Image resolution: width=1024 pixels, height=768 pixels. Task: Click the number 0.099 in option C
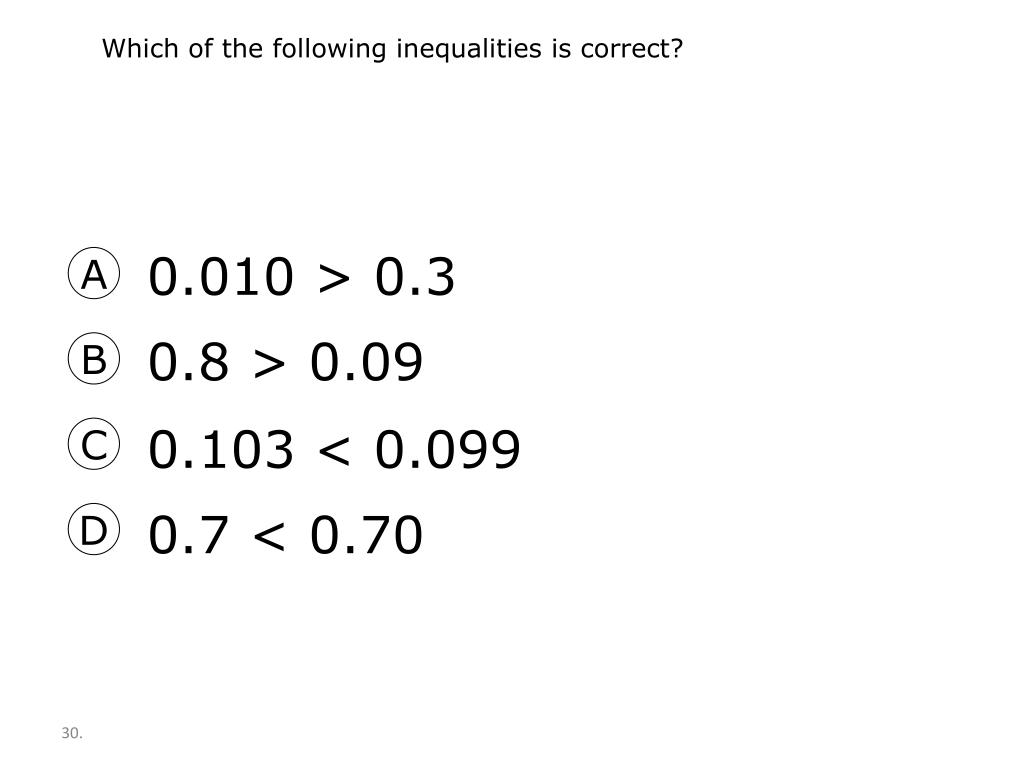click(447, 449)
